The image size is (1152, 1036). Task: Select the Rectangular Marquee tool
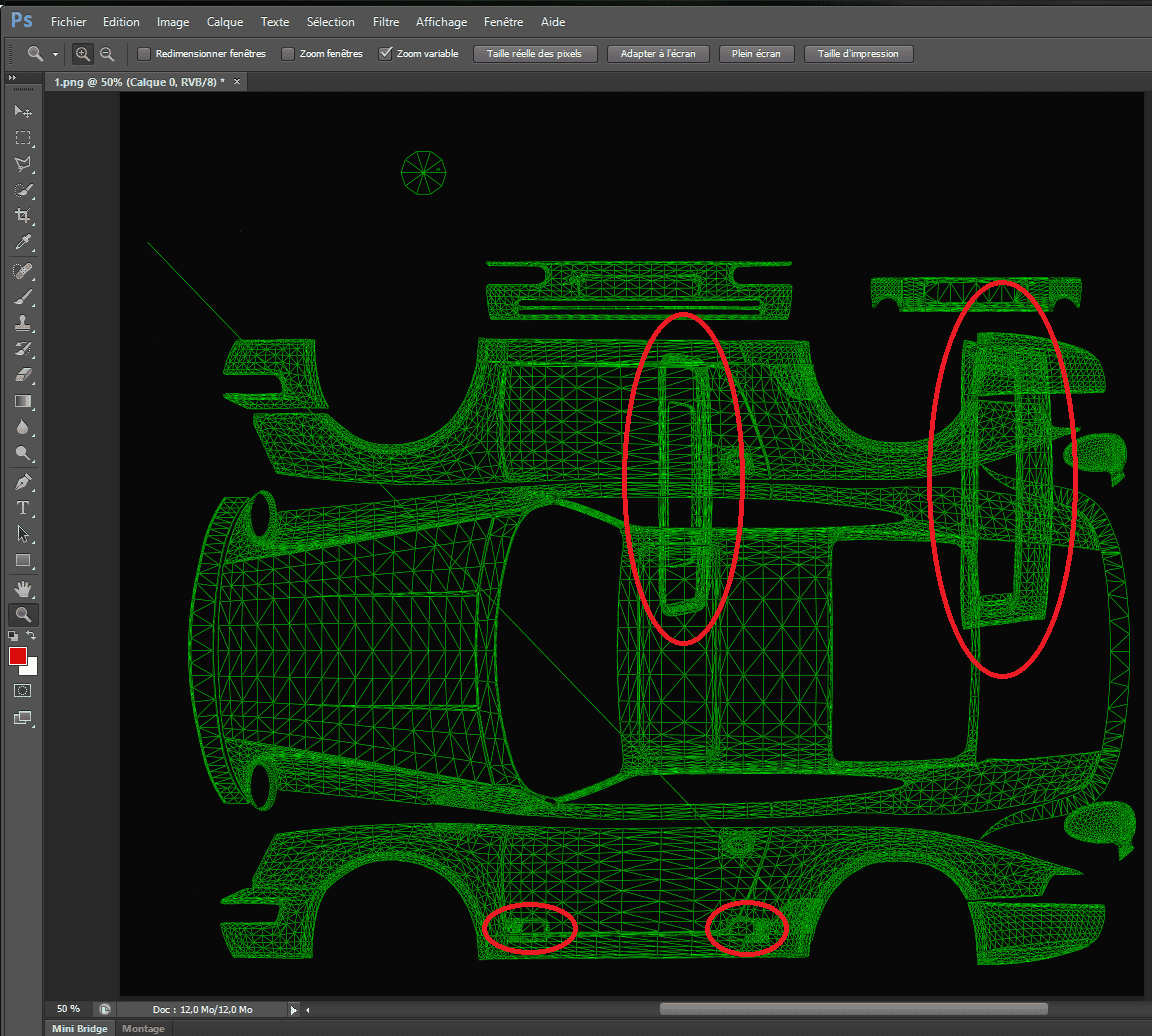23,137
